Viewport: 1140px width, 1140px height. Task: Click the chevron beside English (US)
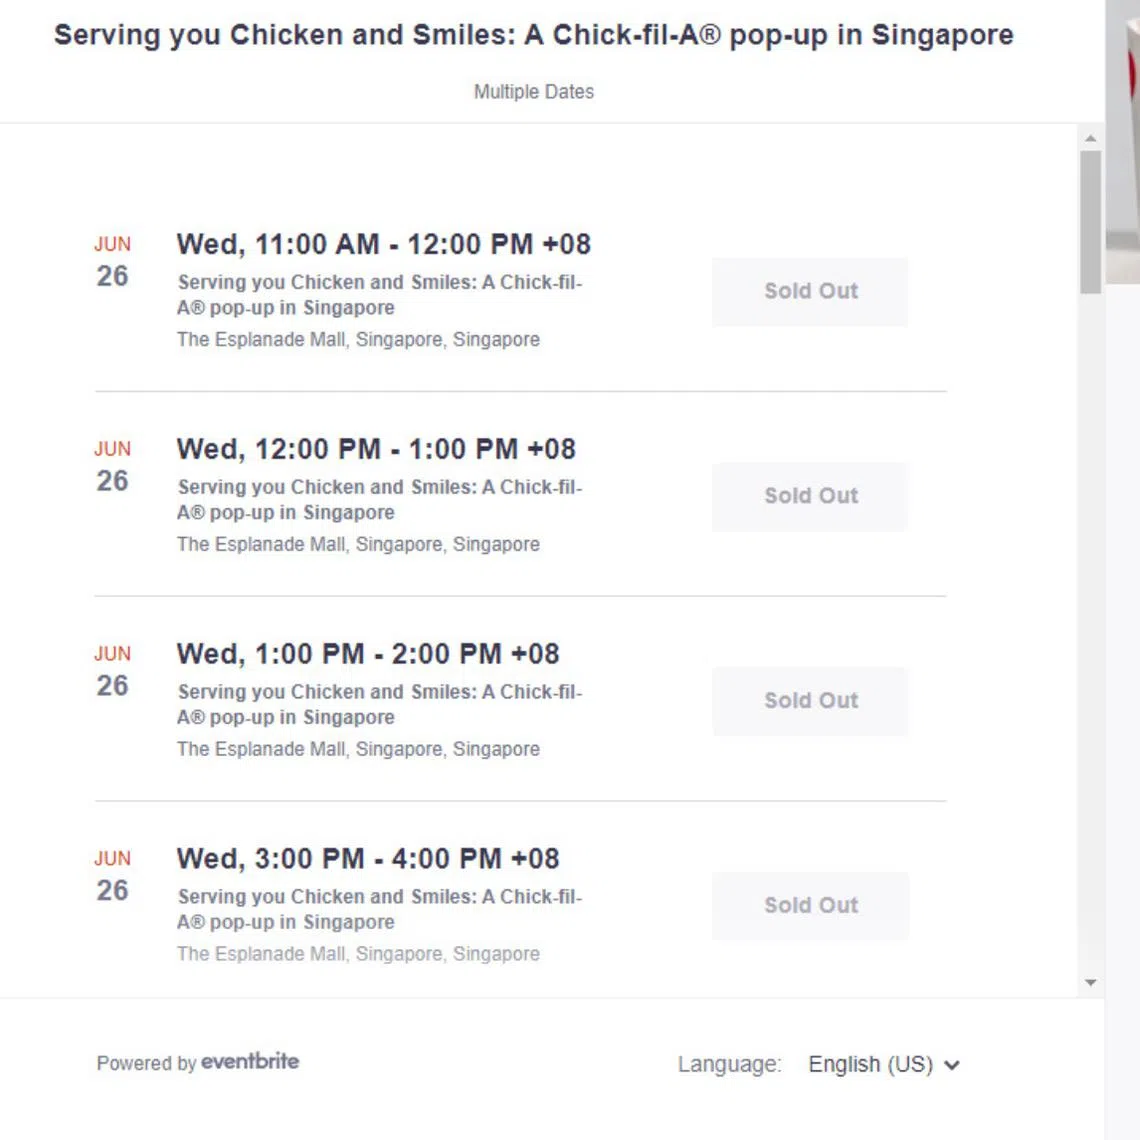tap(952, 1065)
